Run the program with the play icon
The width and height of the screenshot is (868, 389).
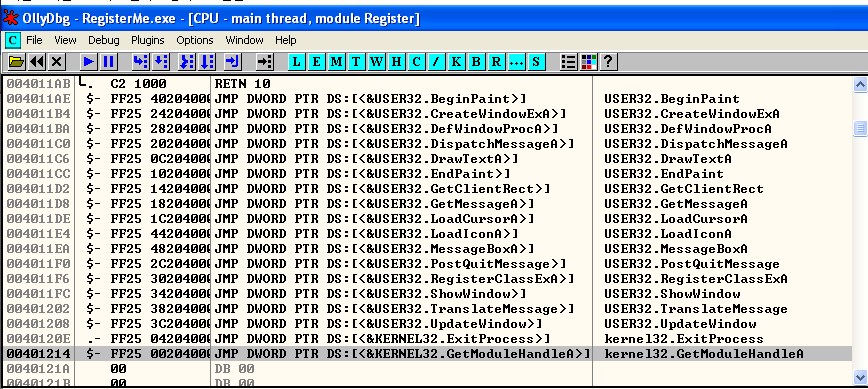[88, 61]
